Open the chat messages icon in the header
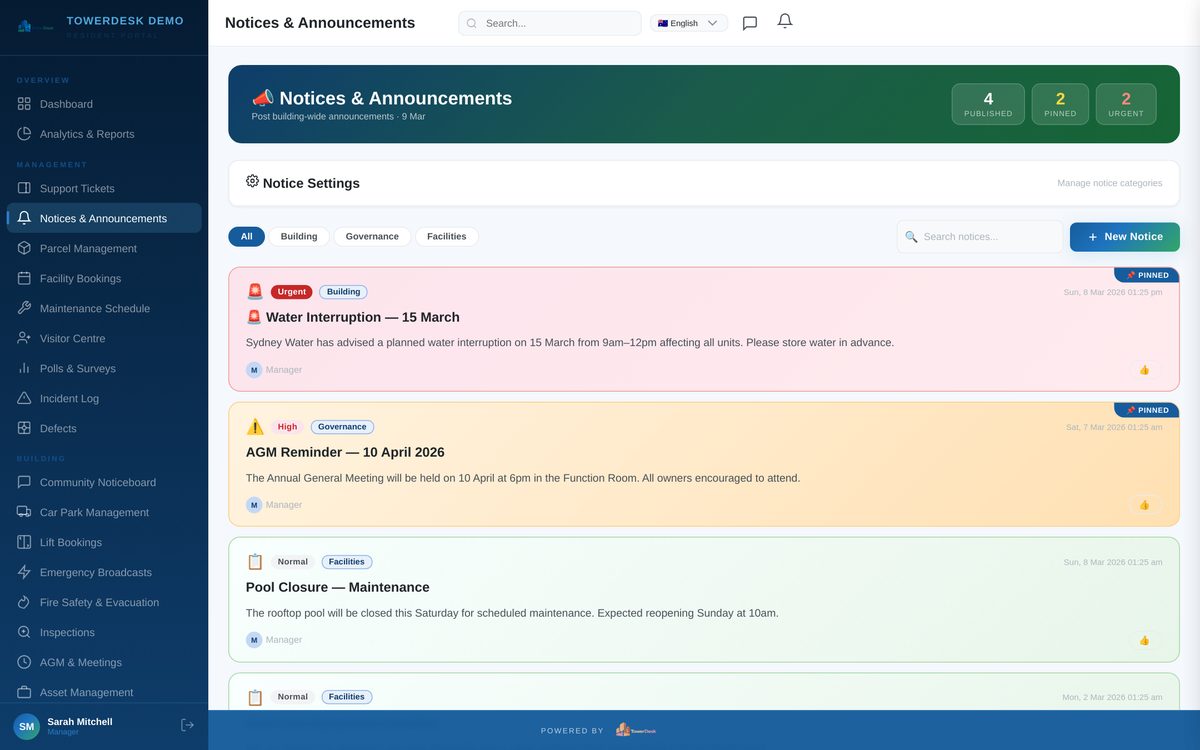The image size is (1200, 750). 749,21
